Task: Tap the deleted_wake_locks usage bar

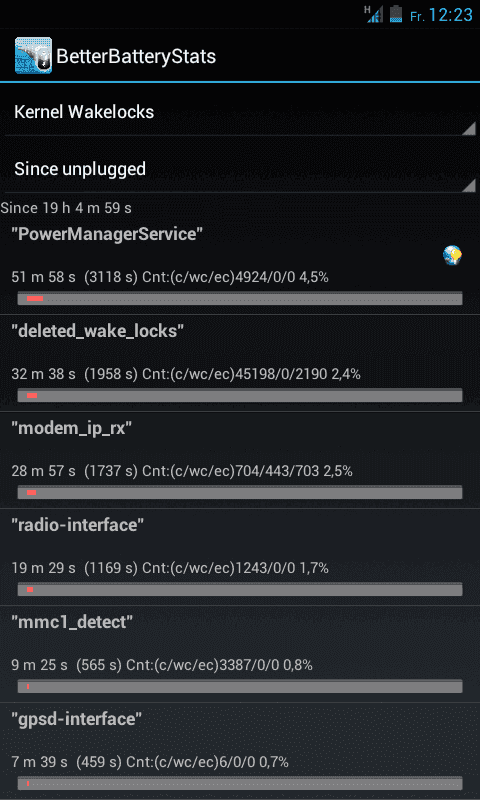Action: pos(240,395)
